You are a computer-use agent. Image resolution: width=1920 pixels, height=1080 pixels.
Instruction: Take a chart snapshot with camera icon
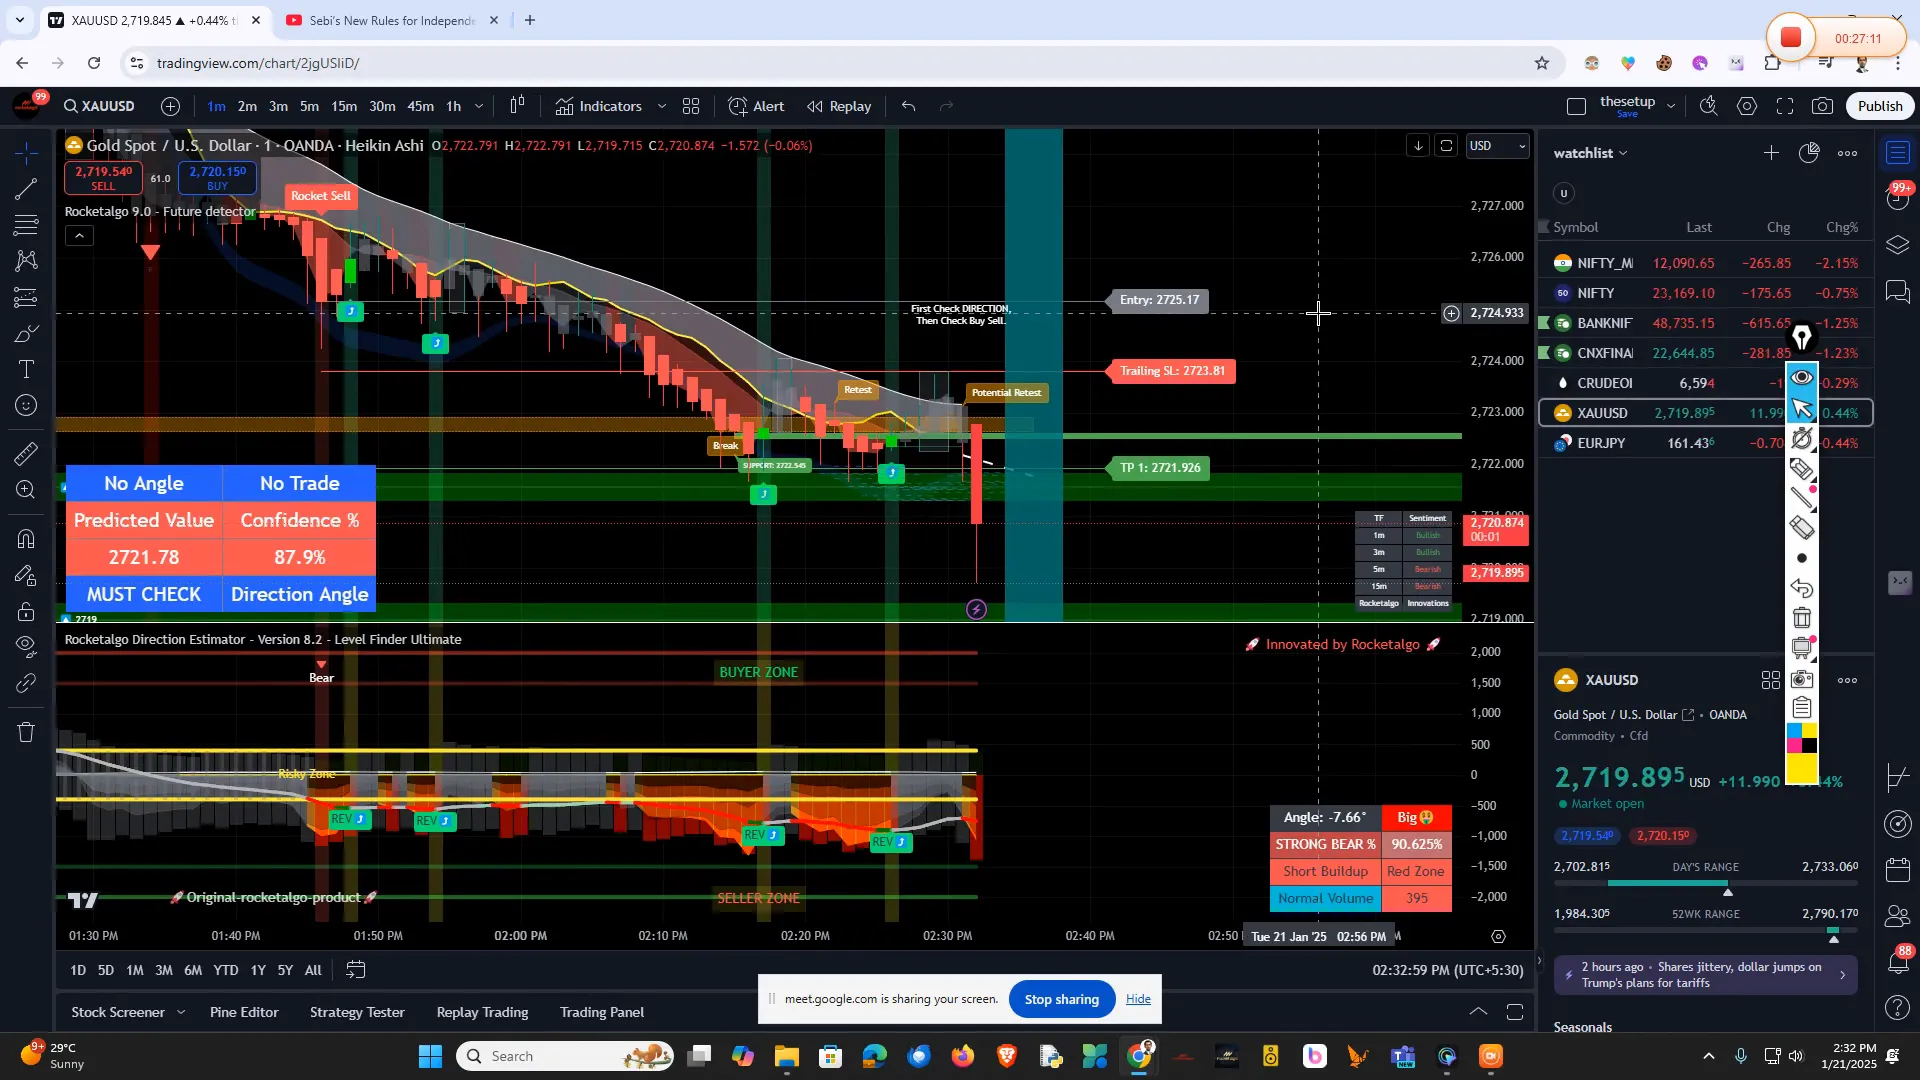coord(1823,106)
